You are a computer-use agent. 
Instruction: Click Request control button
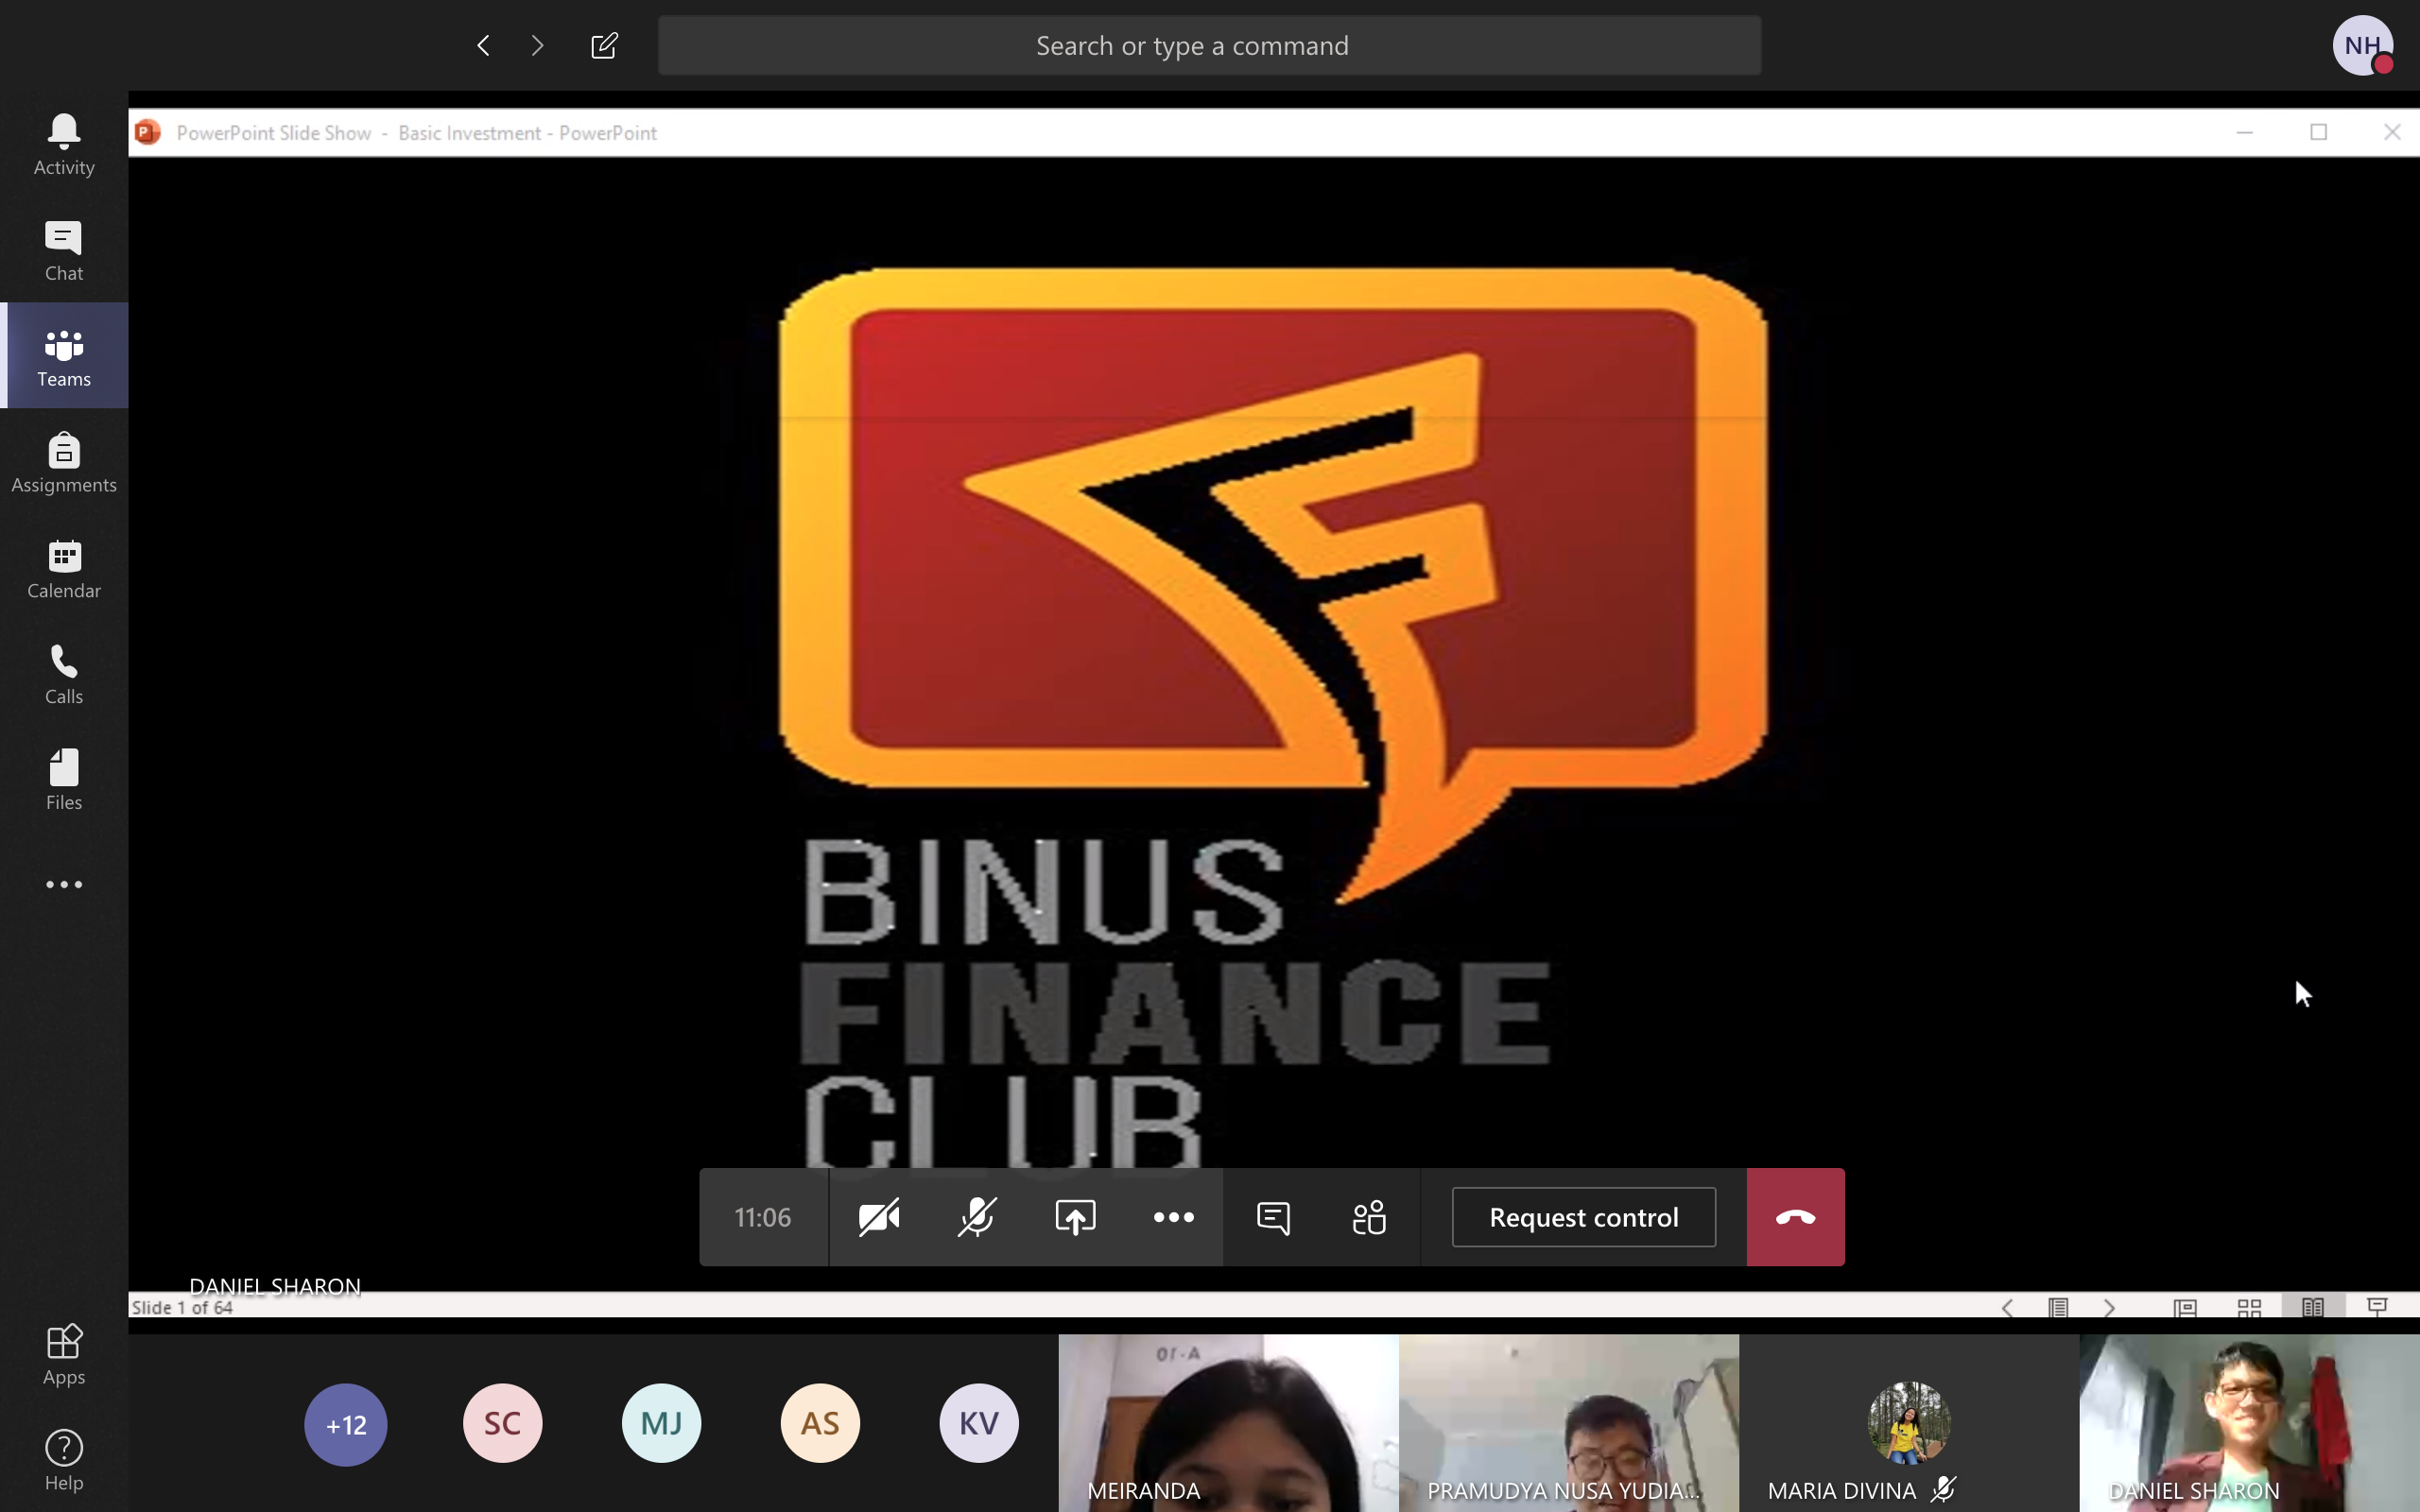1583,1217
